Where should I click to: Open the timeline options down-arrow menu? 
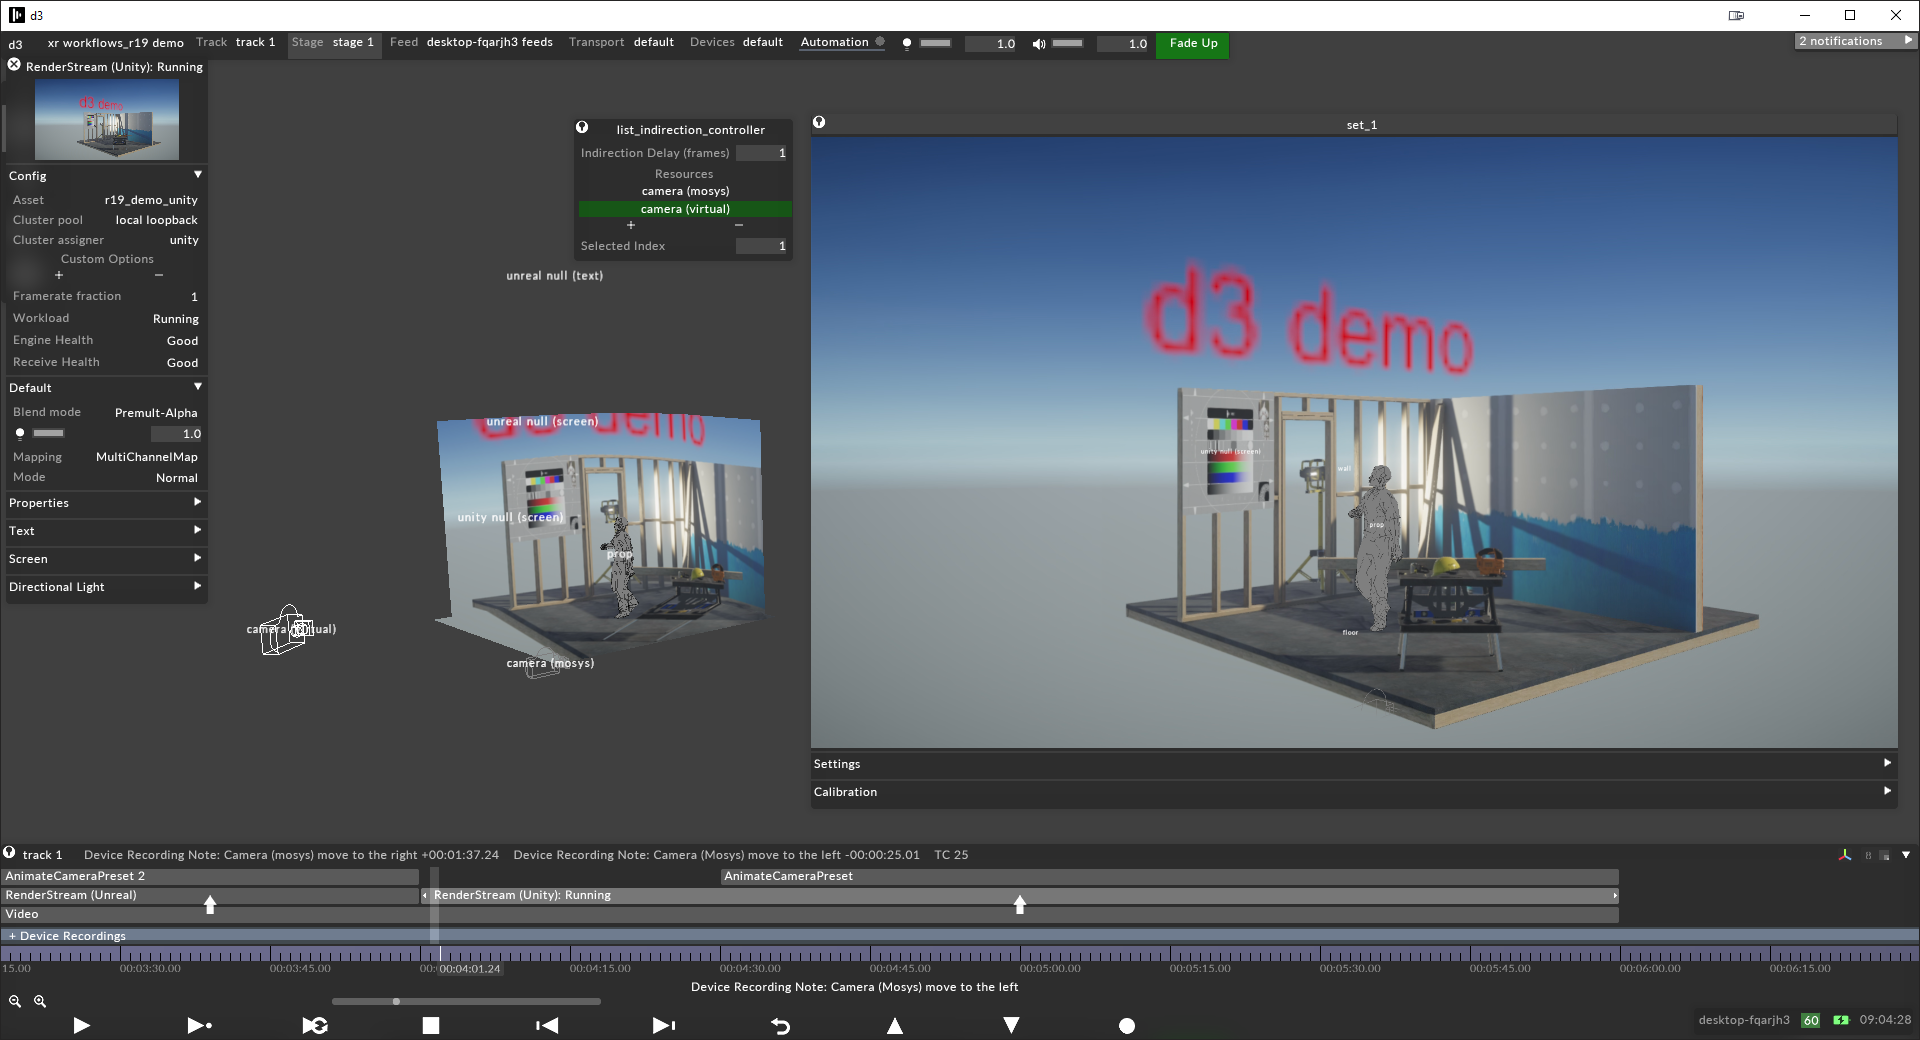[x=1906, y=855]
